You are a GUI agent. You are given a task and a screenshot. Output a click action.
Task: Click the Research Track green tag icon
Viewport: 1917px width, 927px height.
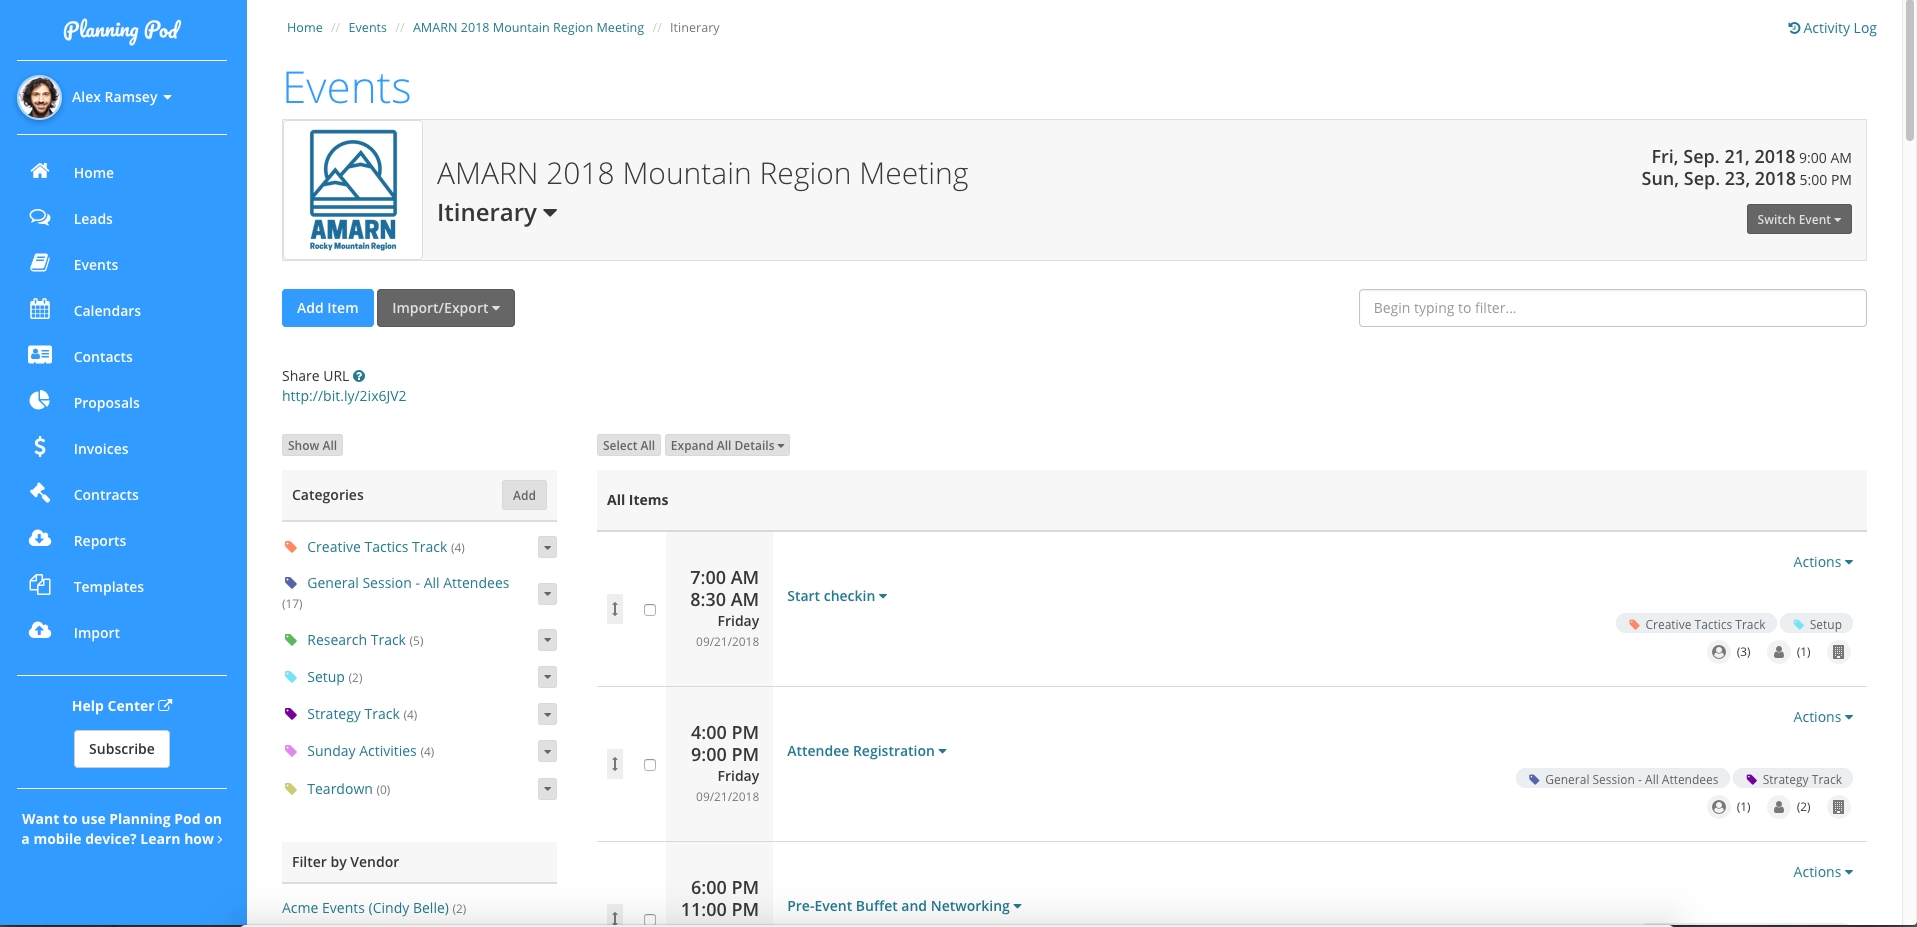(x=291, y=640)
